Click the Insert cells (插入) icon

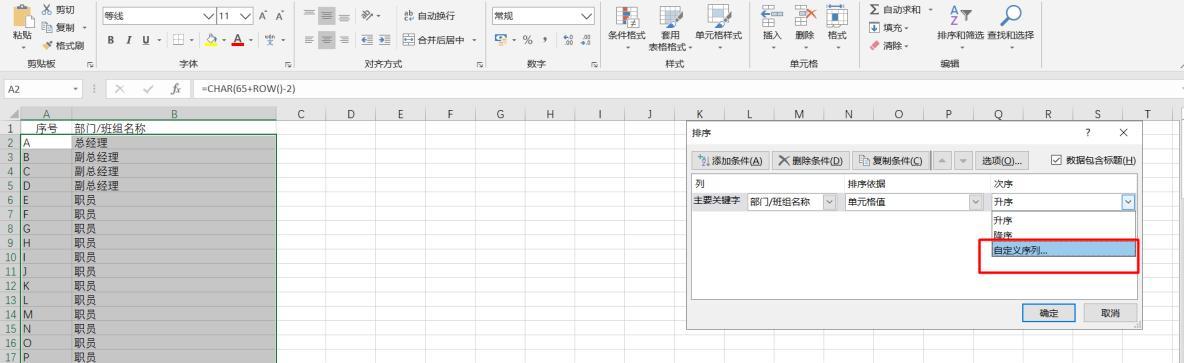(772, 16)
